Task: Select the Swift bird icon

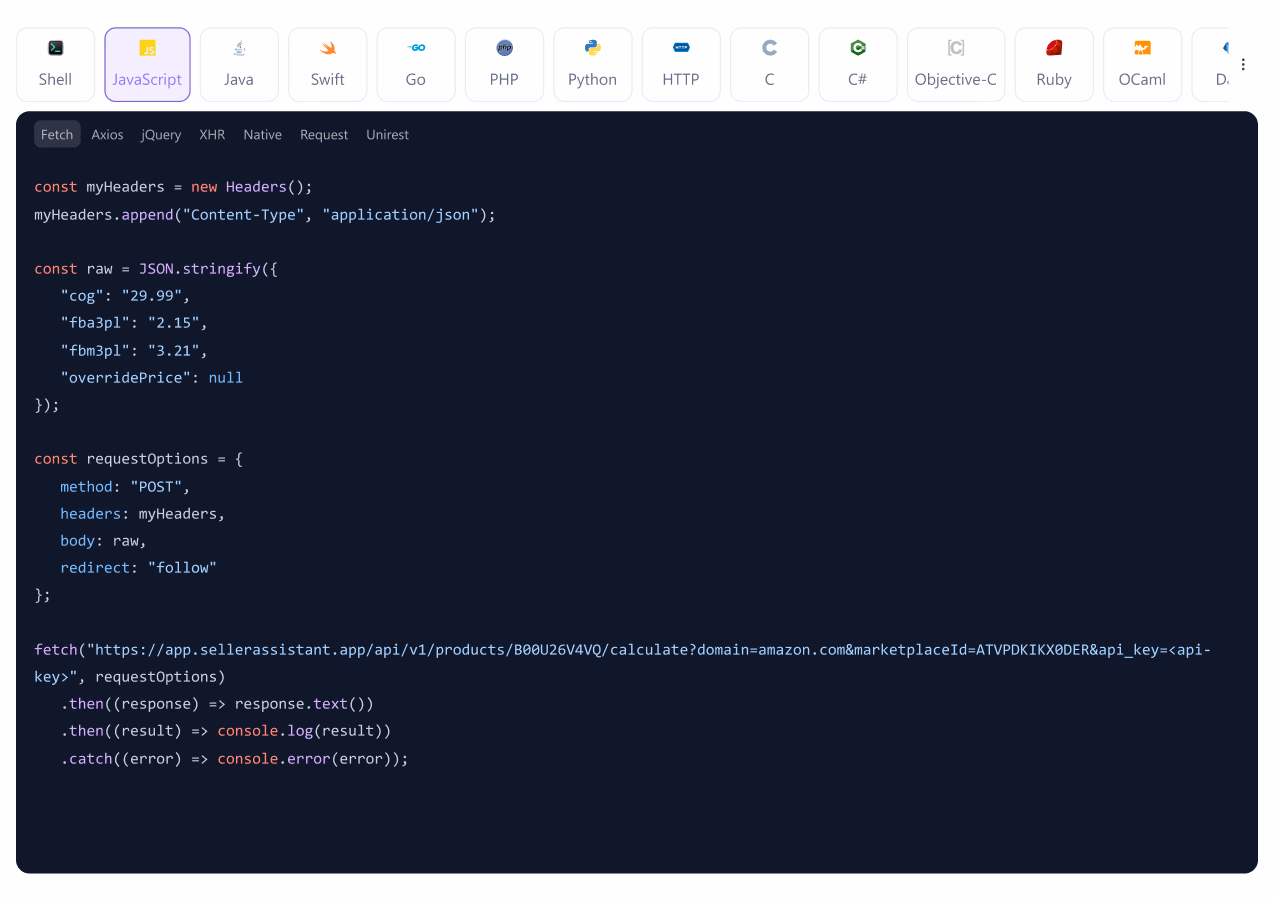Action: click(328, 48)
